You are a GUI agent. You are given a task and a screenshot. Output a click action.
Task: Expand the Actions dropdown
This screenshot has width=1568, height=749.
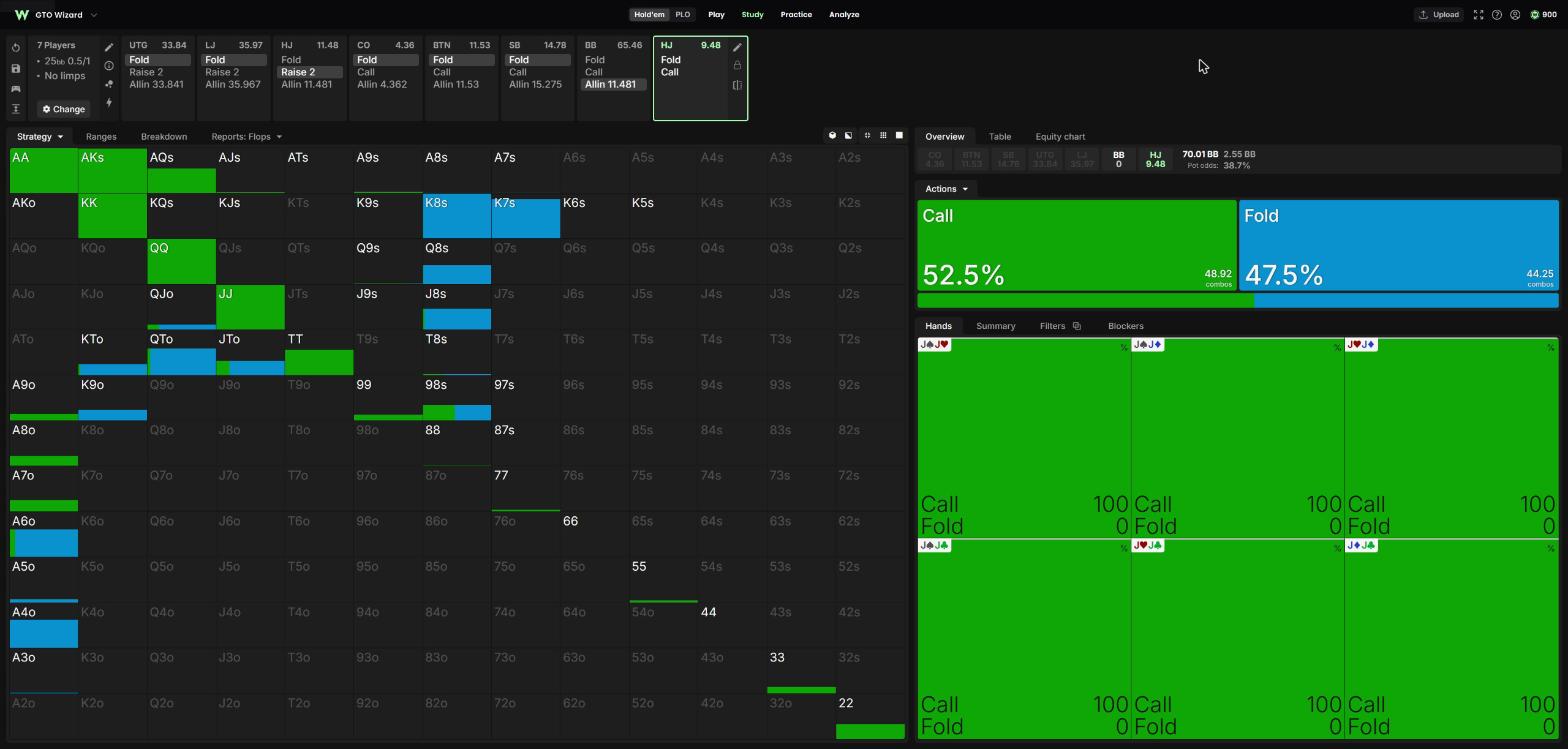tap(946, 189)
